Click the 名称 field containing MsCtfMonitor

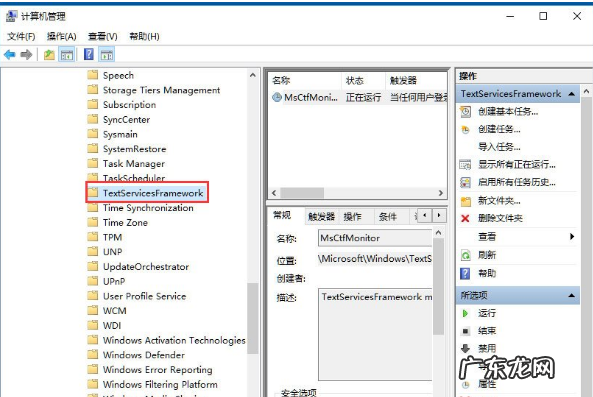(375, 238)
